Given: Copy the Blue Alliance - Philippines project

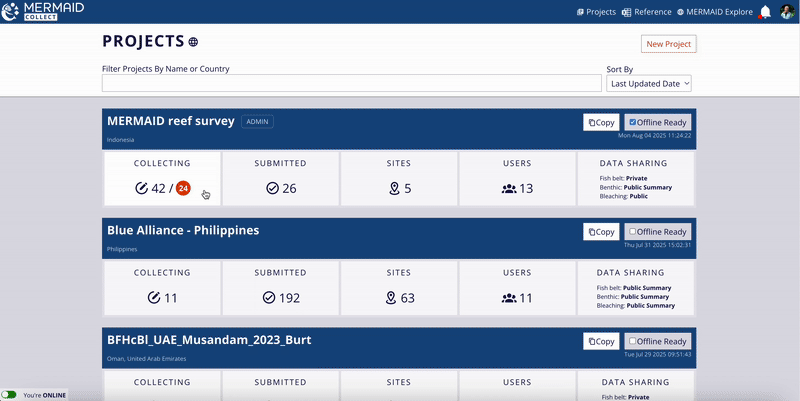Looking at the screenshot, I should [x=601, y=232].
